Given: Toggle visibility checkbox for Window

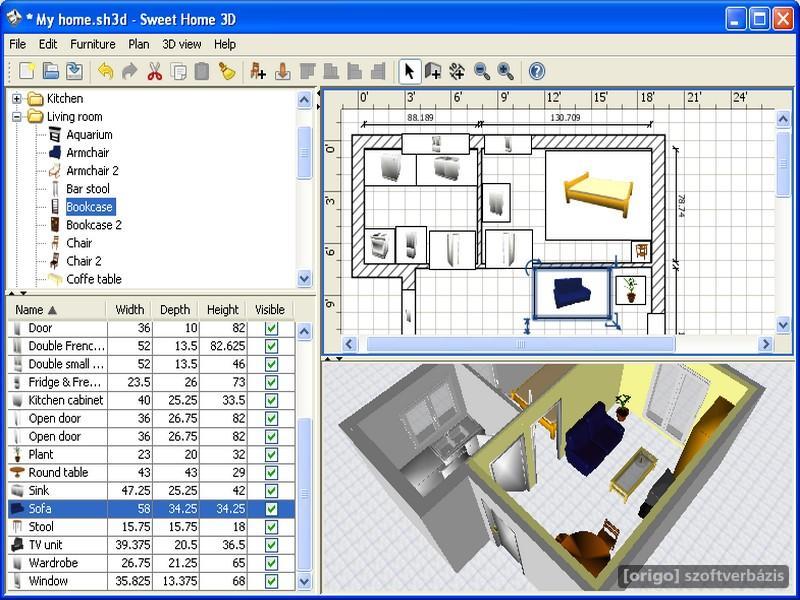Looking at the screenshot, I should [x=271, y=582].
